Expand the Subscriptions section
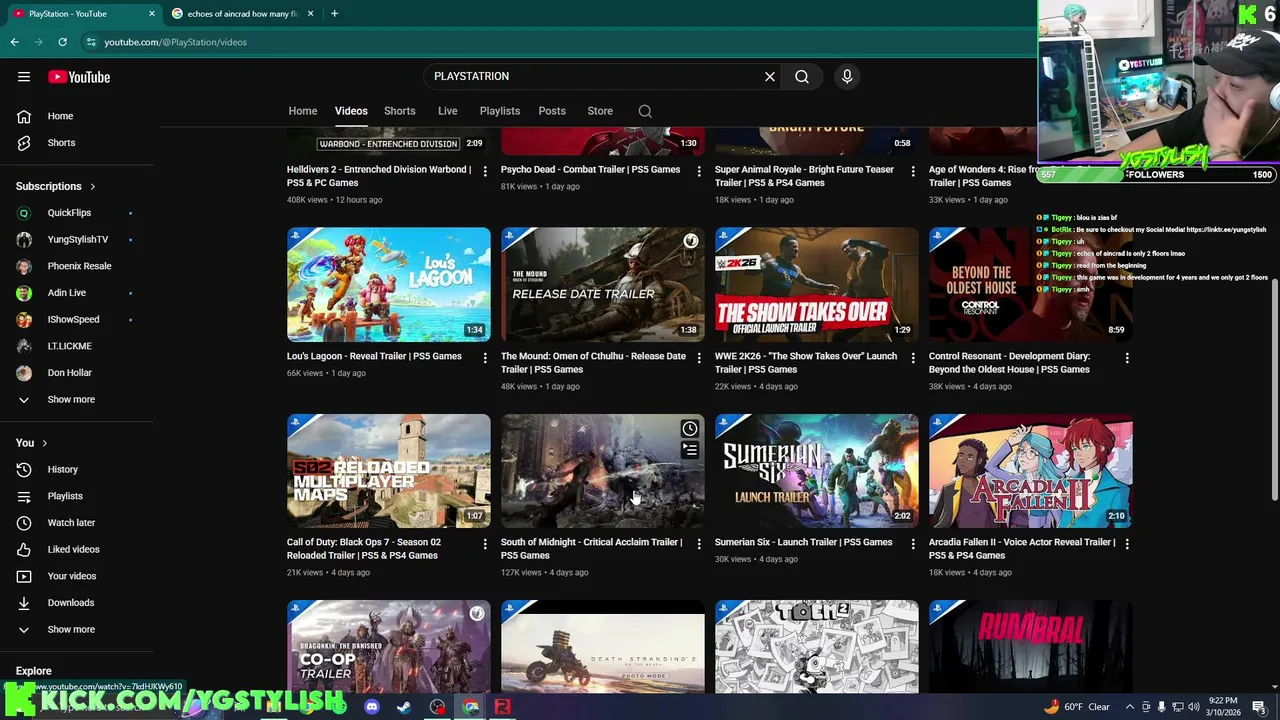1280x720 pixels. 56,186
